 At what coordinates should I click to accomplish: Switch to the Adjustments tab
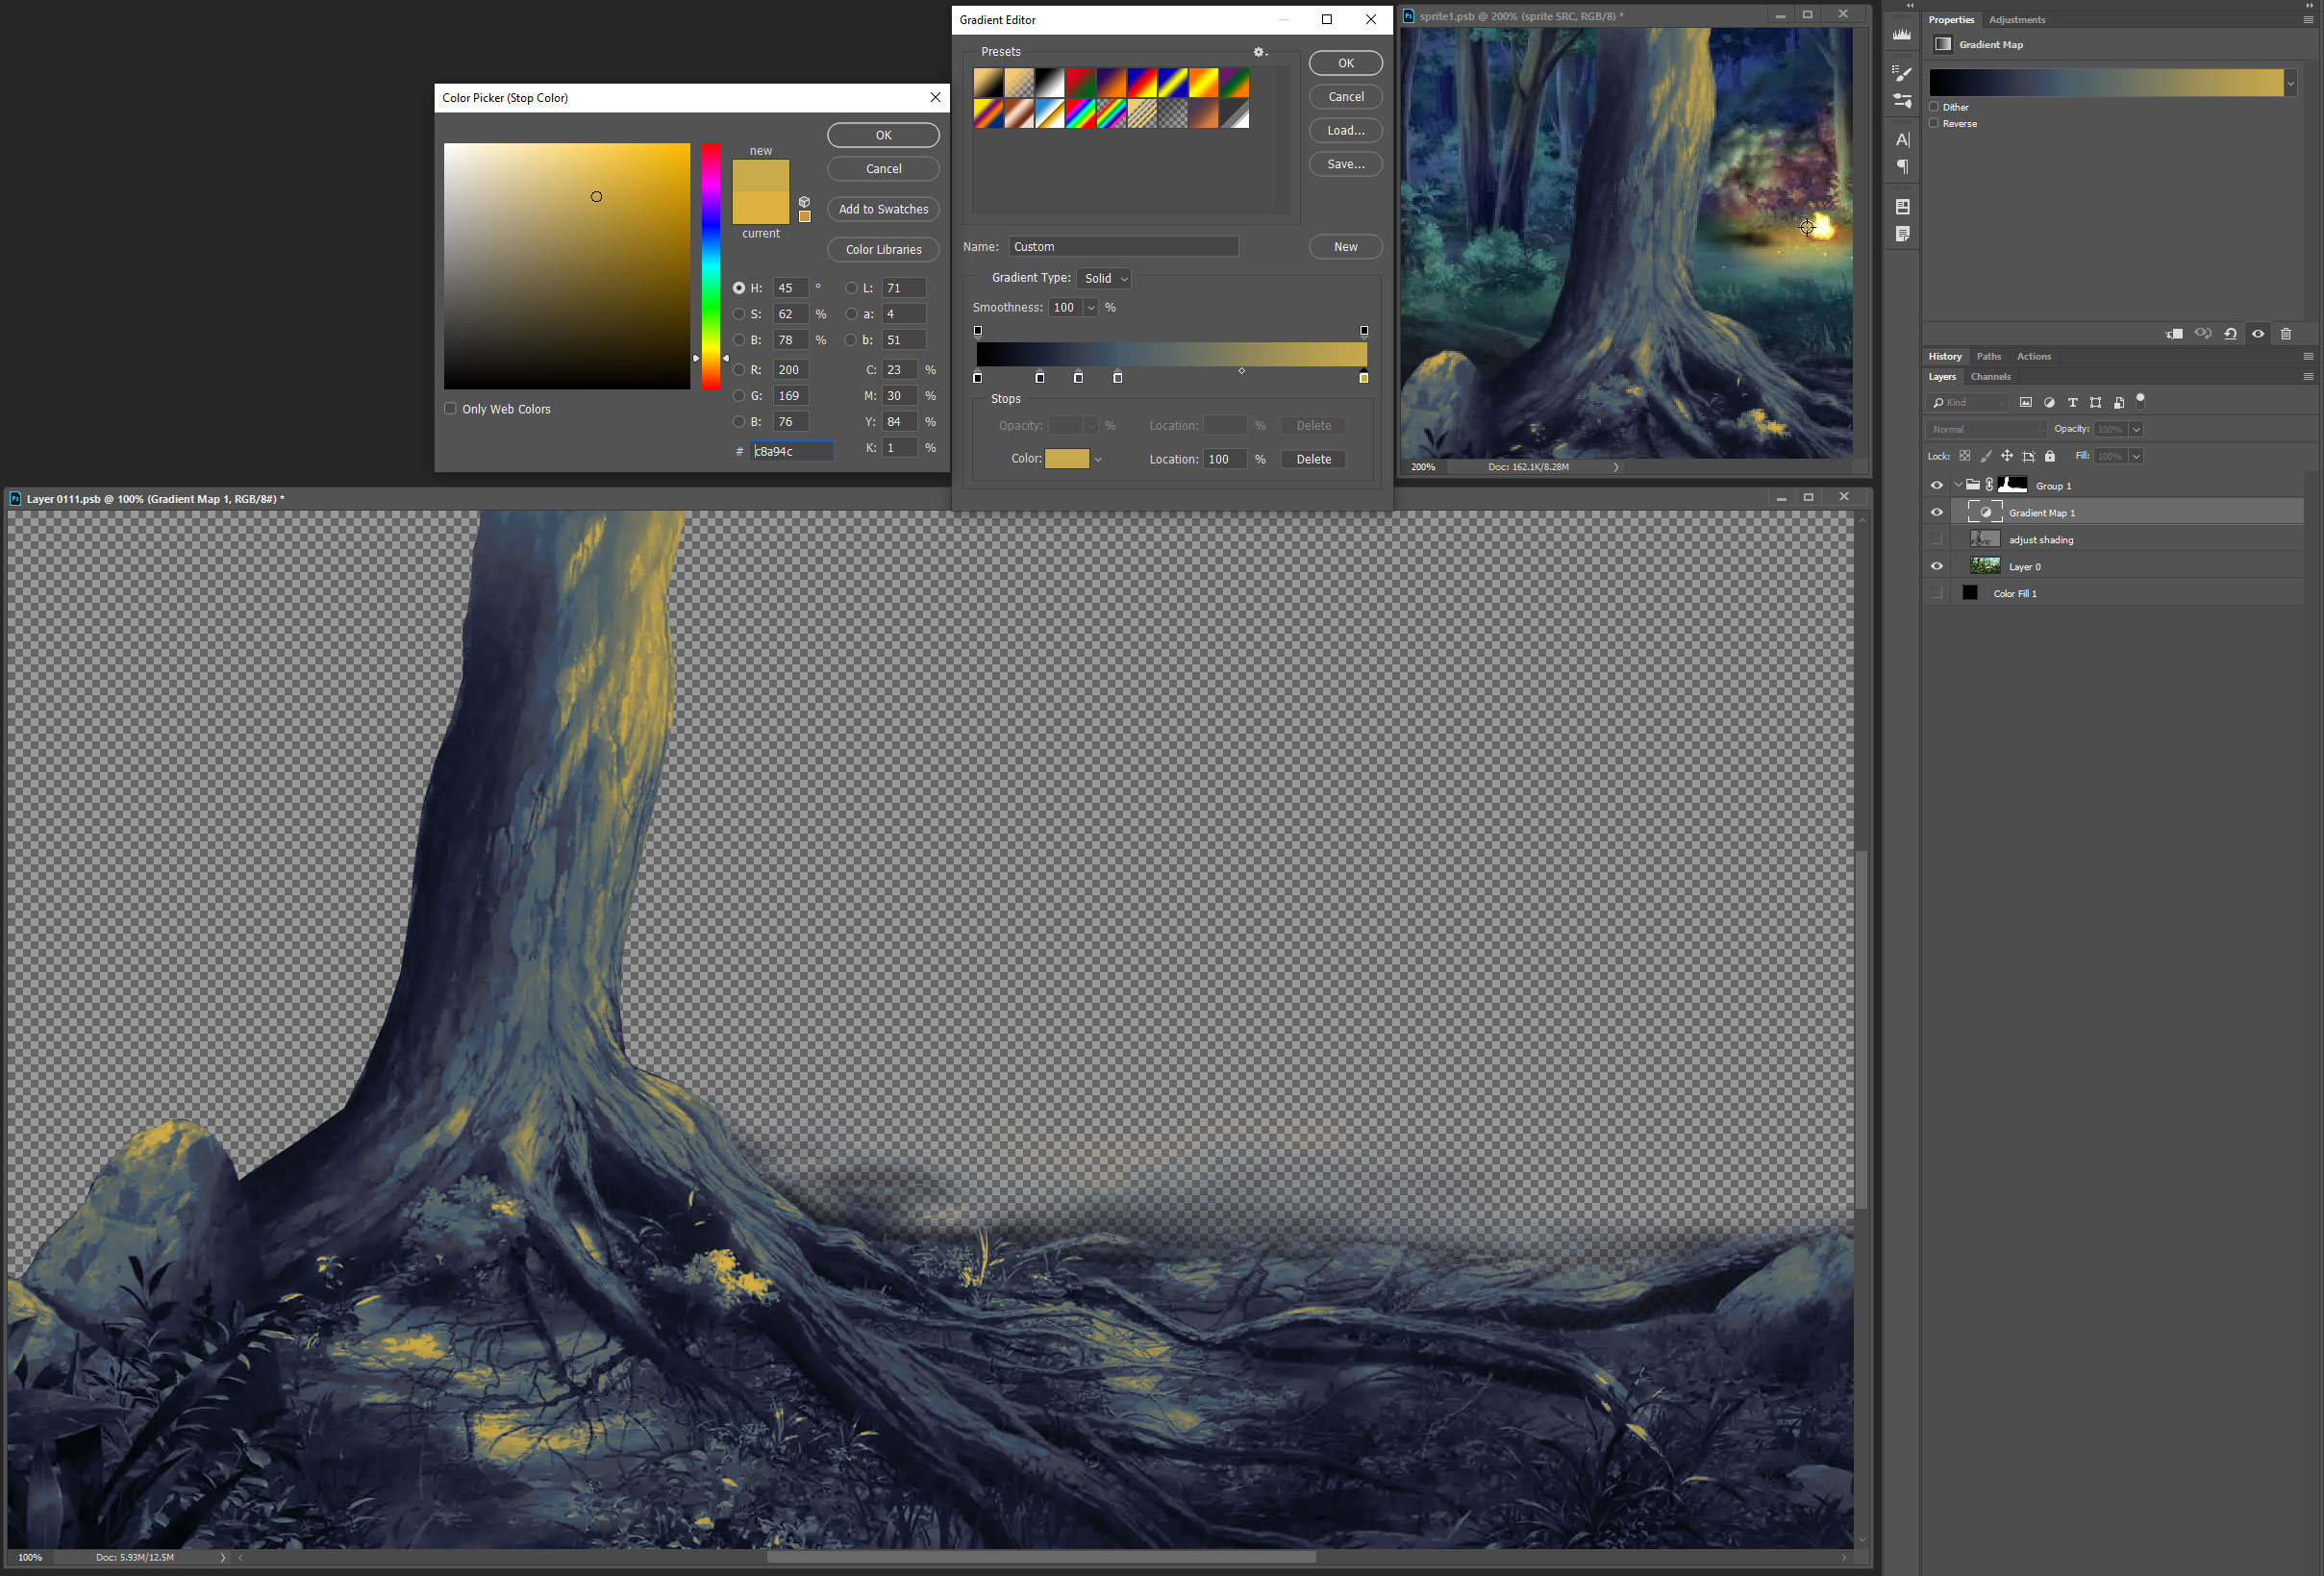2017,20
